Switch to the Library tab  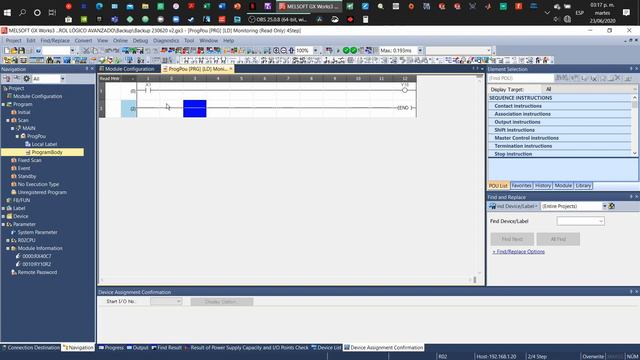pos(583,185)
